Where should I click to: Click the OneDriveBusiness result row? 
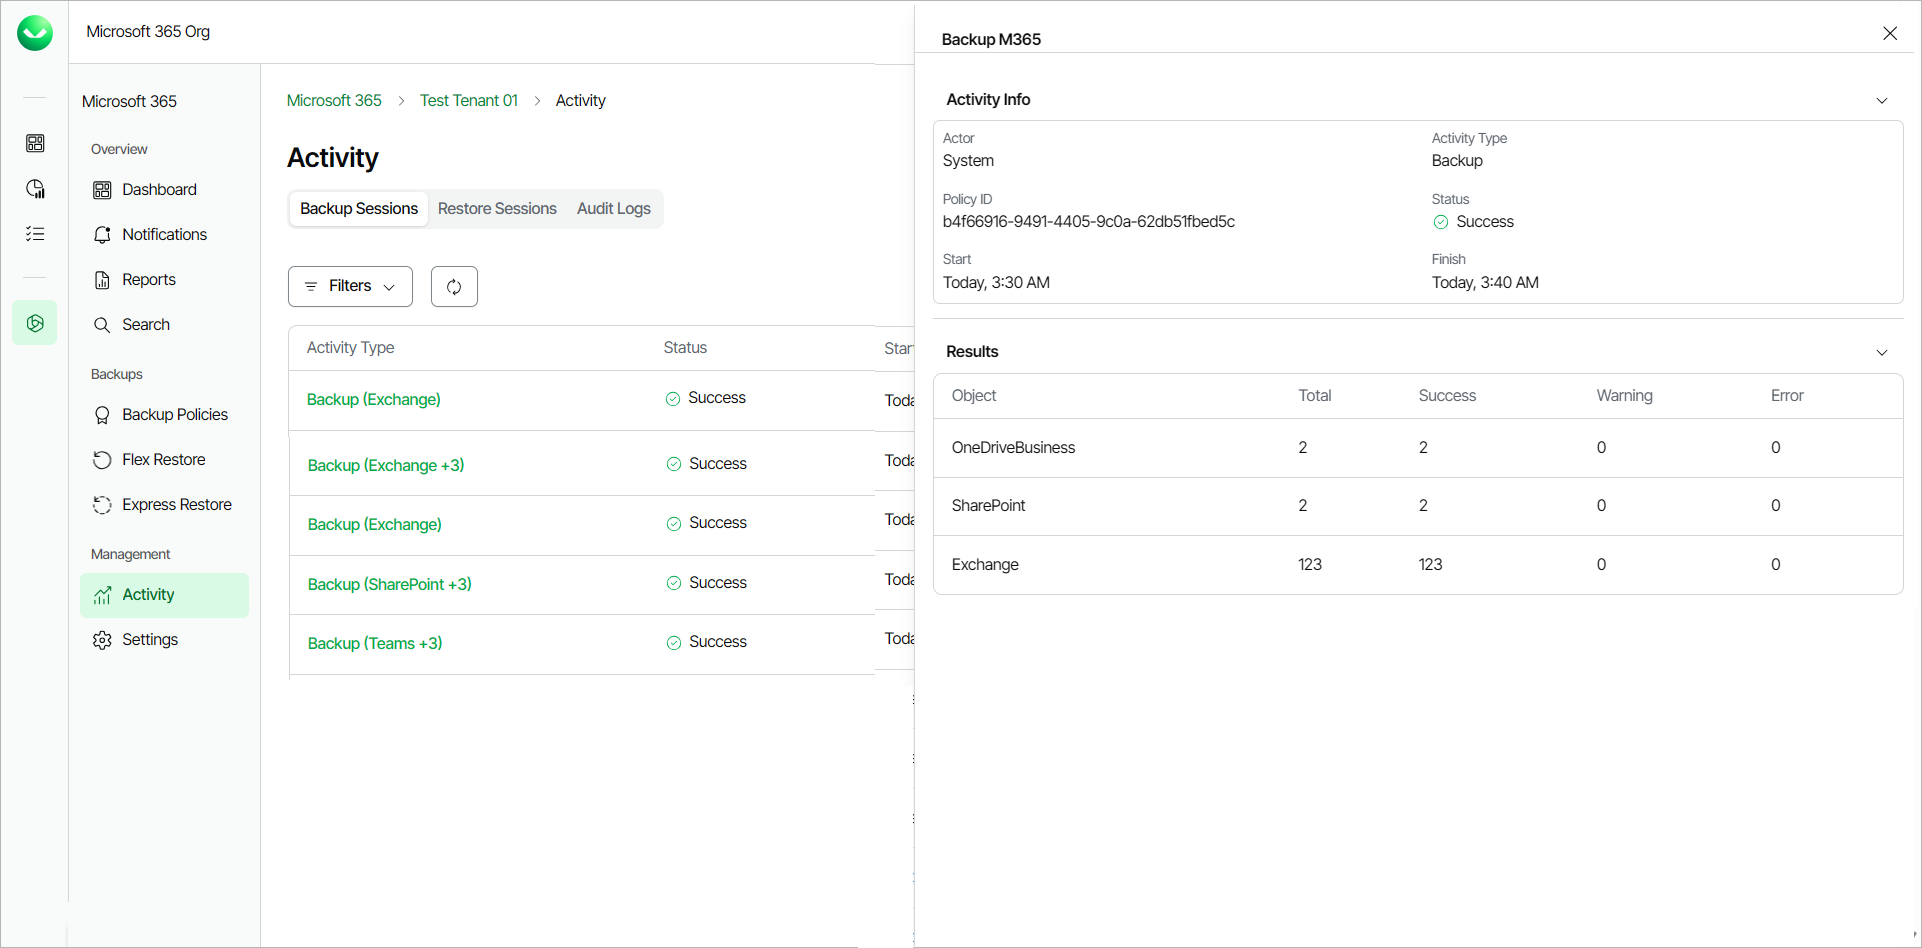(1418, 447)
